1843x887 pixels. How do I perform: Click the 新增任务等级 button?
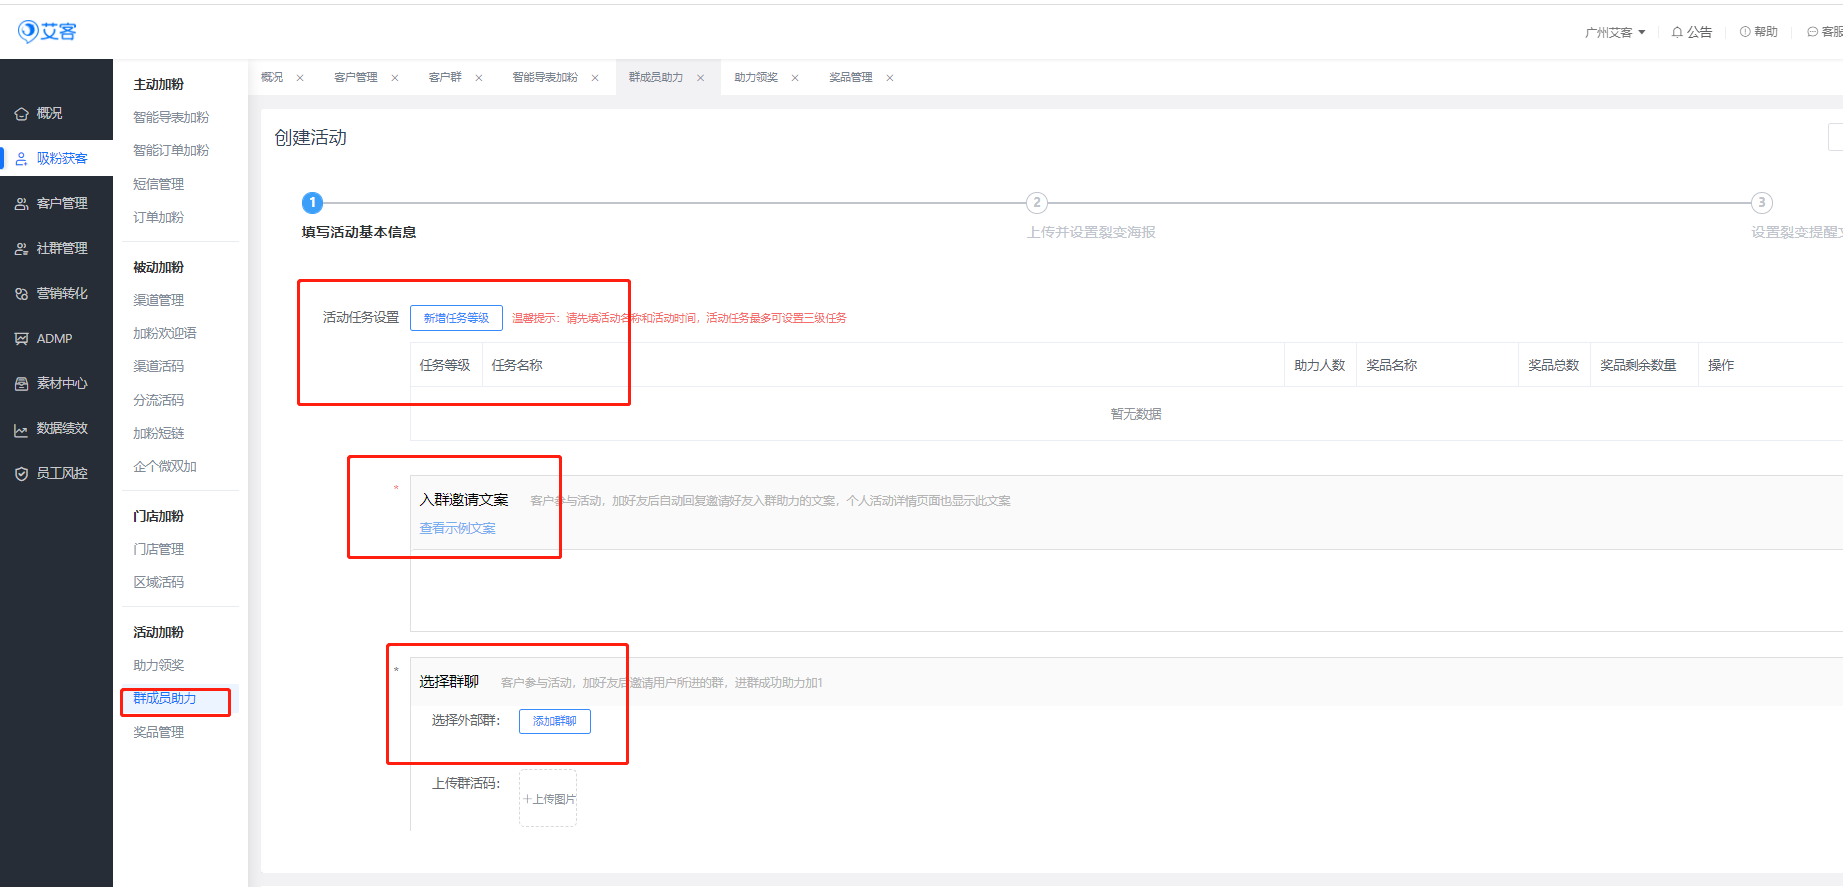tap(456, 318)
